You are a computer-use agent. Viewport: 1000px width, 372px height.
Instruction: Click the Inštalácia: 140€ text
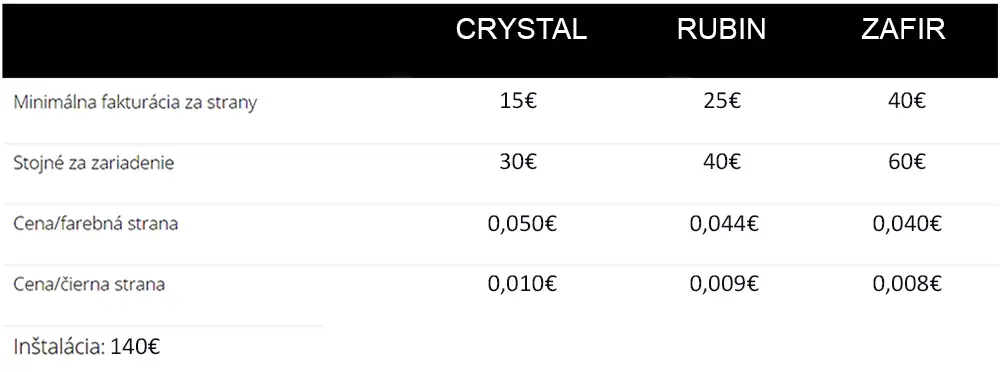coord(87,346)
